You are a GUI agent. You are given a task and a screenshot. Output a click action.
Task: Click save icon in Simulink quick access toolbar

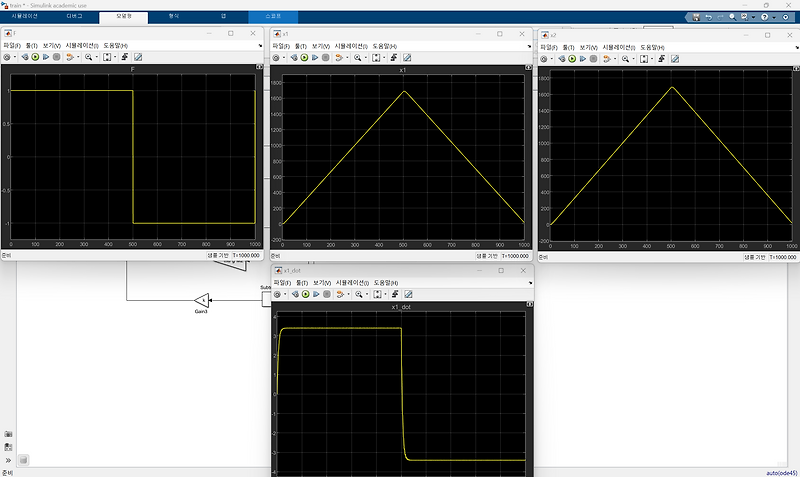click(696, 17)
